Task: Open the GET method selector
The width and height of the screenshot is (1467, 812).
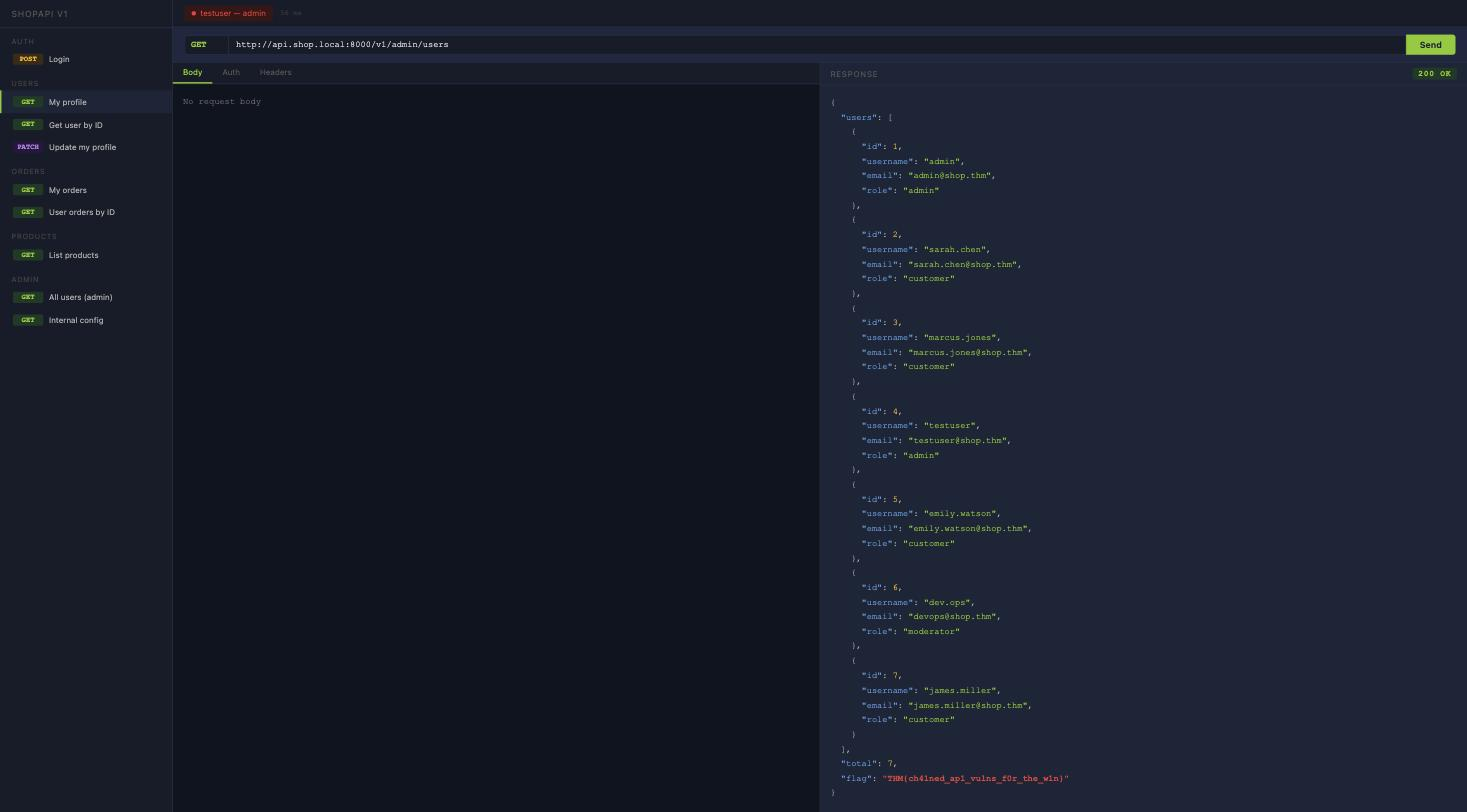Action: 206,44
